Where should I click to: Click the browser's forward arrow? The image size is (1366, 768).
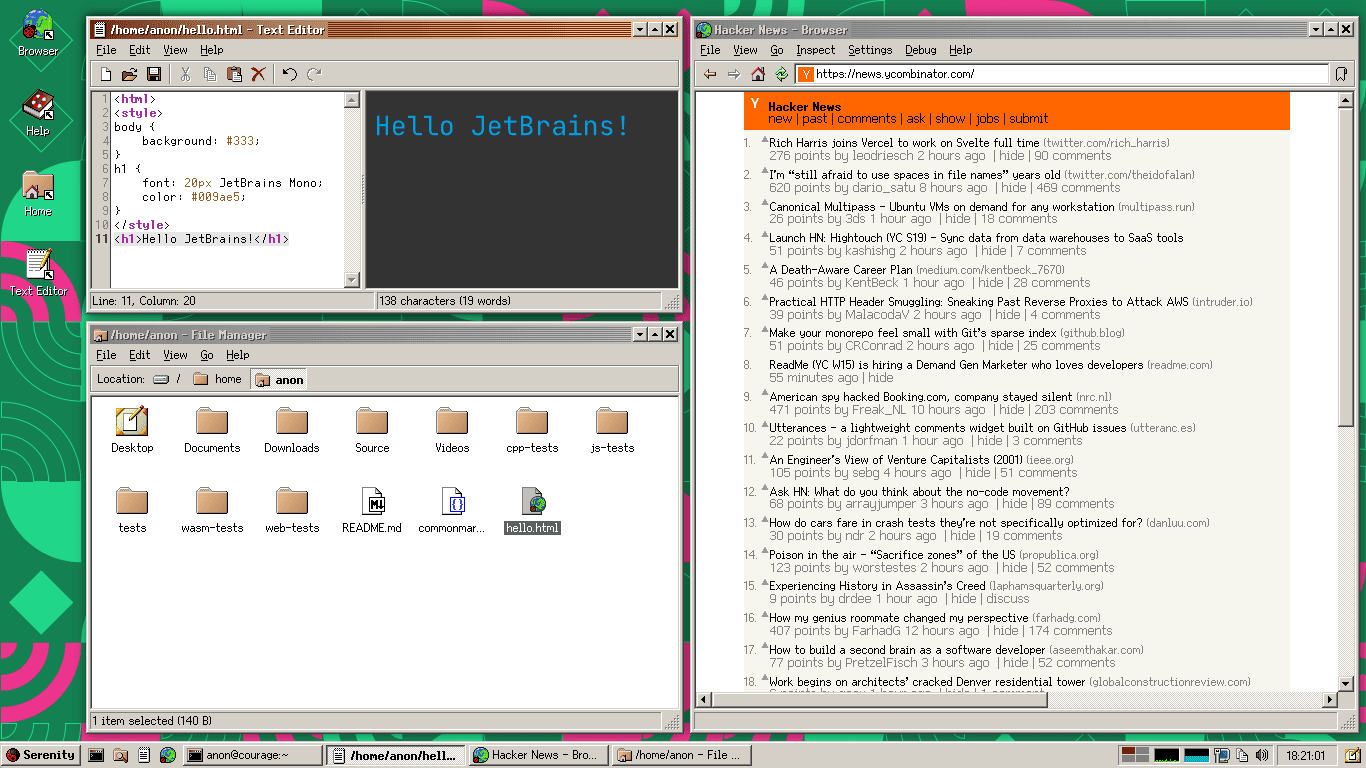734,74
